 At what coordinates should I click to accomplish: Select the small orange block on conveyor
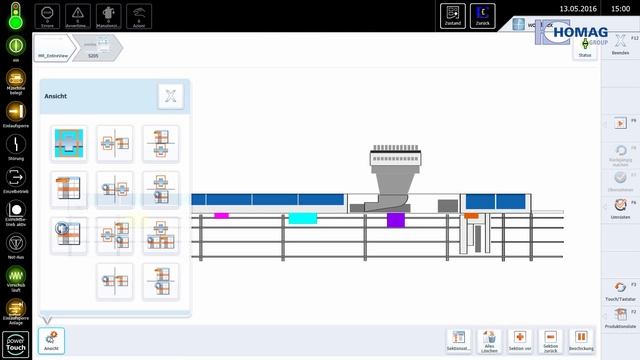pyautogui.click(x=471, y=216)
